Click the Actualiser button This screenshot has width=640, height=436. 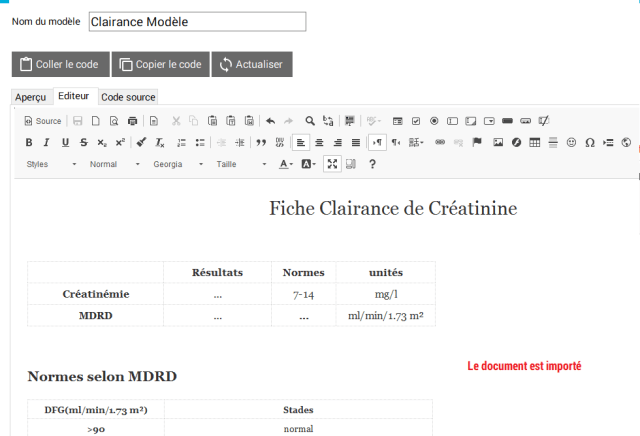coord(252,64)
